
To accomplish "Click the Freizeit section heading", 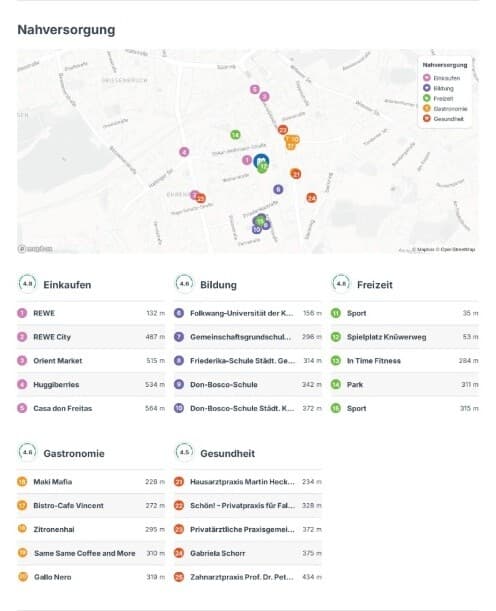I will 375,285.
